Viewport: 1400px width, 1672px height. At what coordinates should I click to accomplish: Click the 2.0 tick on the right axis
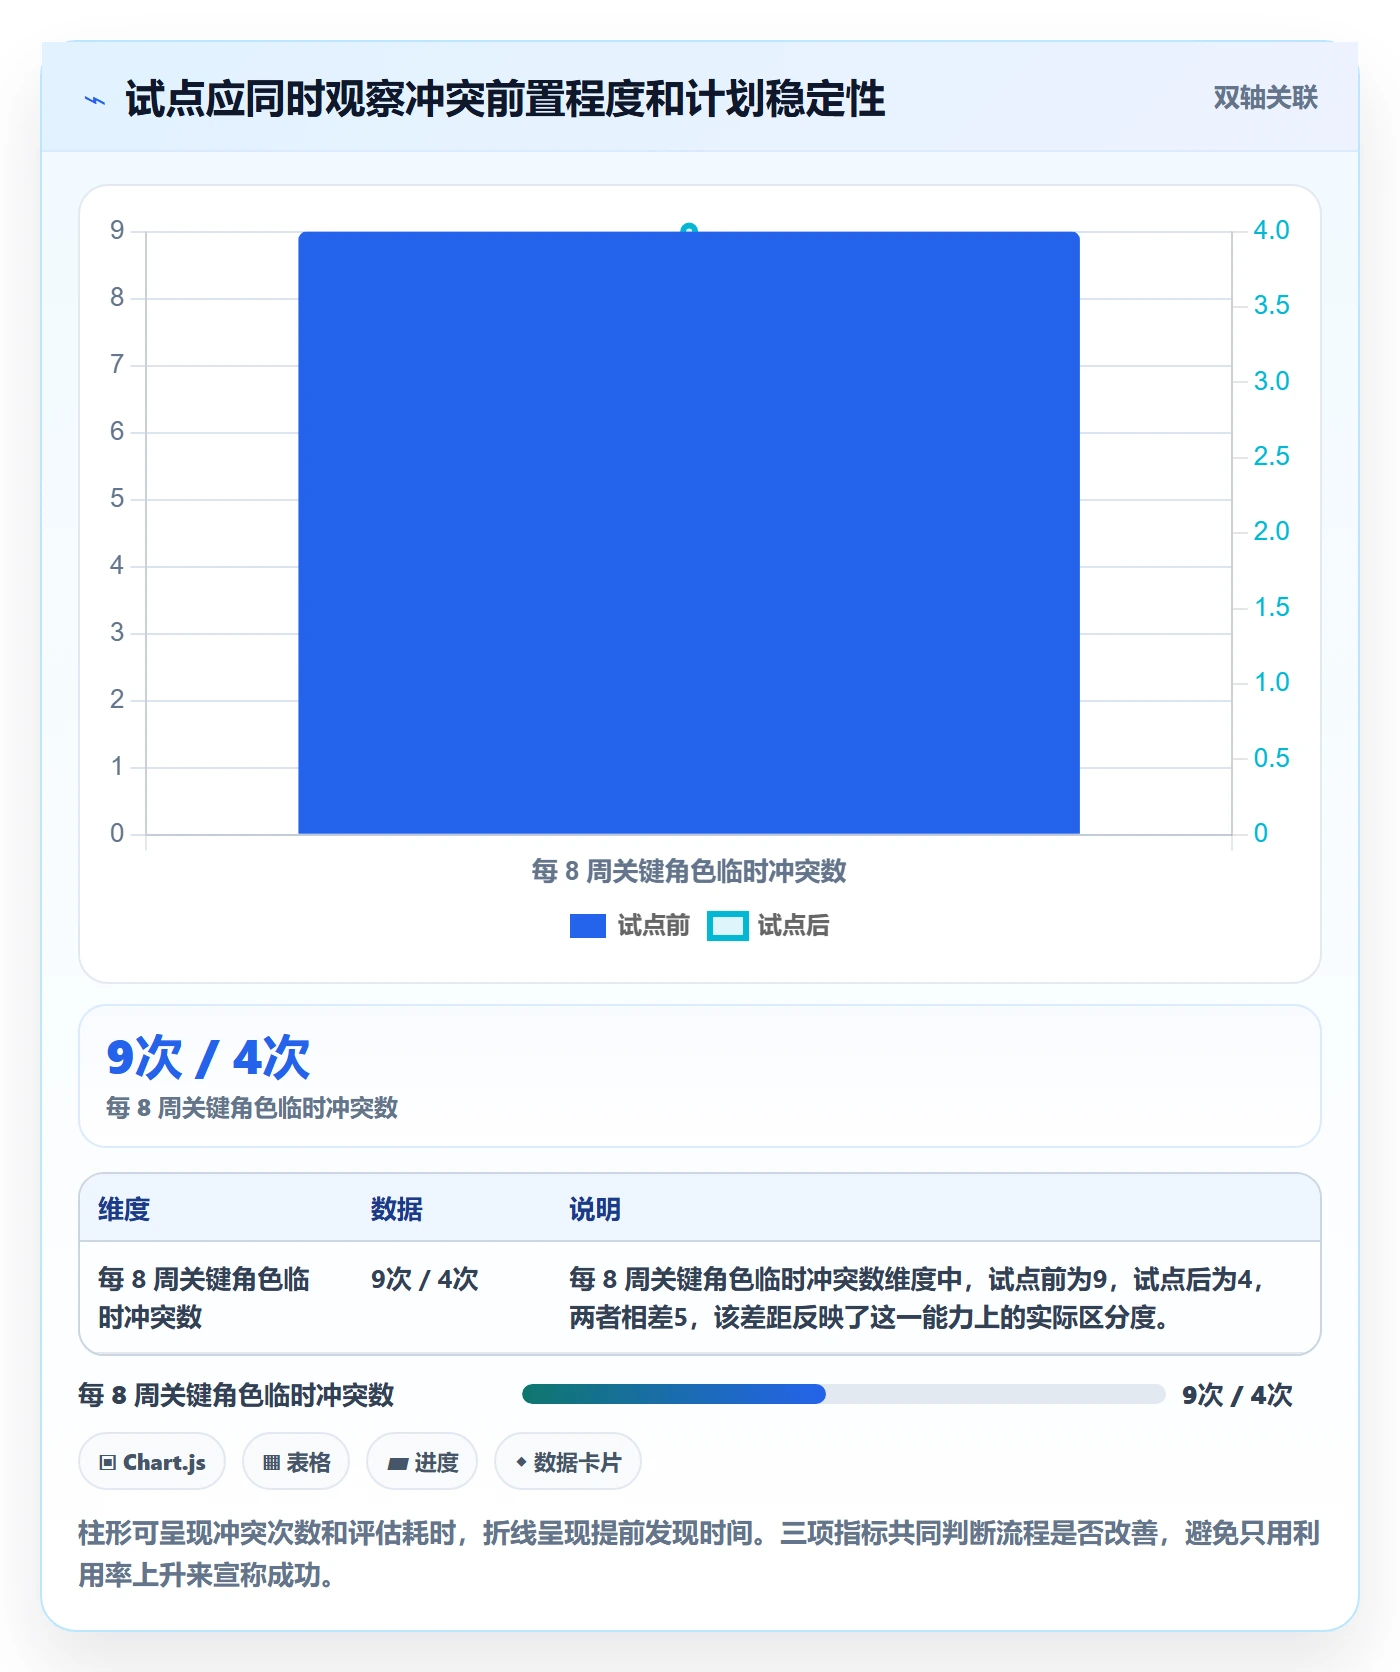click(x=1271, y=531)
